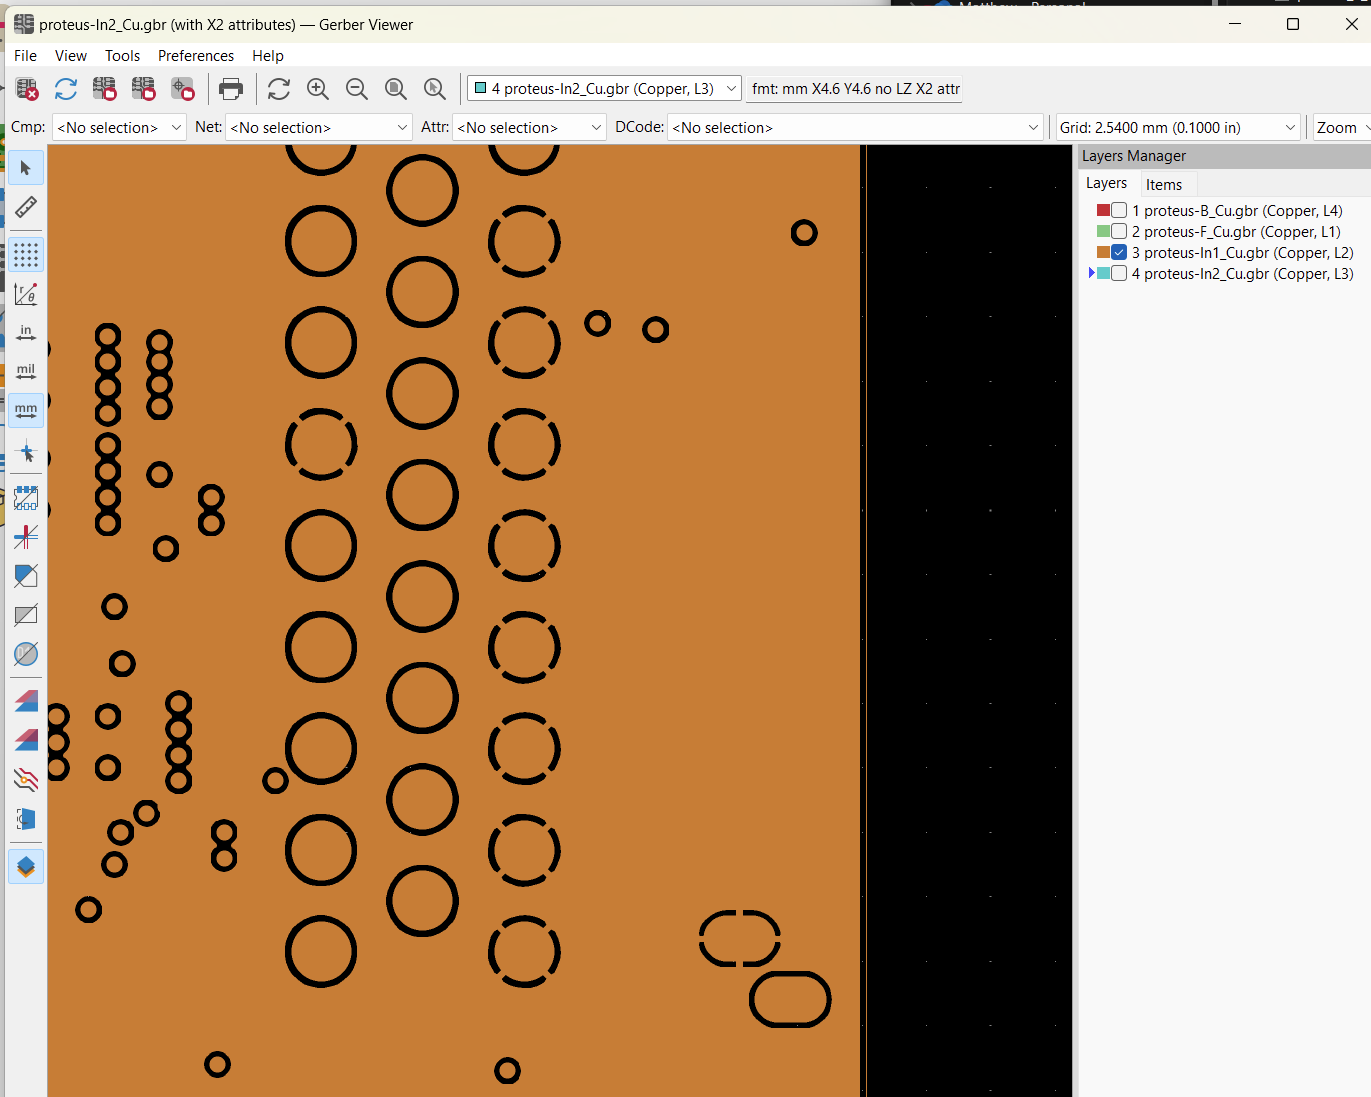Open Gerber plot files icon
Image resolution: width=1371 pixels, height=1097 pixels.
click(x=105, y=89)
